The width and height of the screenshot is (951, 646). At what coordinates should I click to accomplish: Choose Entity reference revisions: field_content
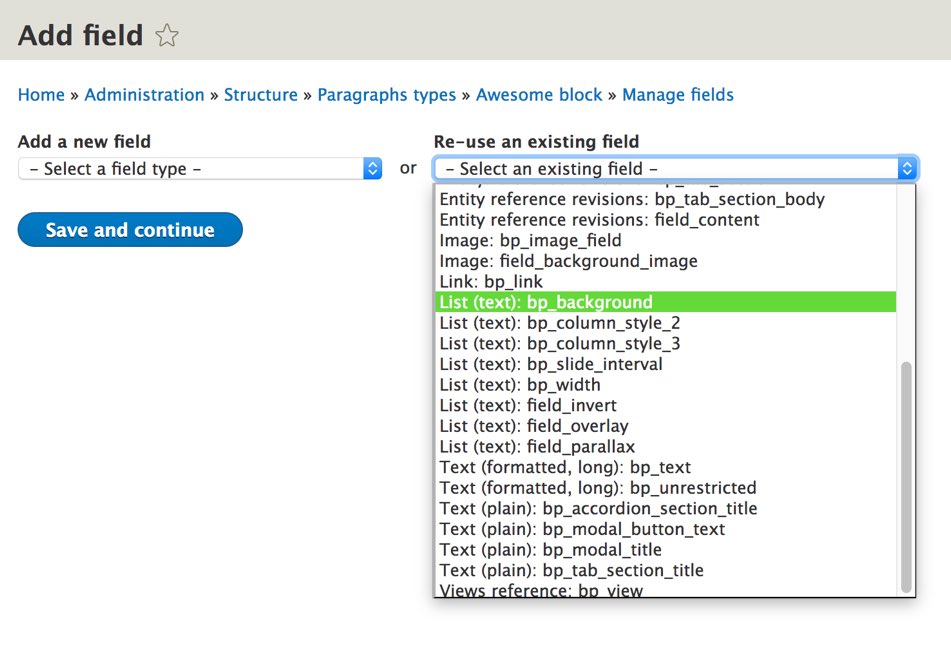(x=665, y=220)
